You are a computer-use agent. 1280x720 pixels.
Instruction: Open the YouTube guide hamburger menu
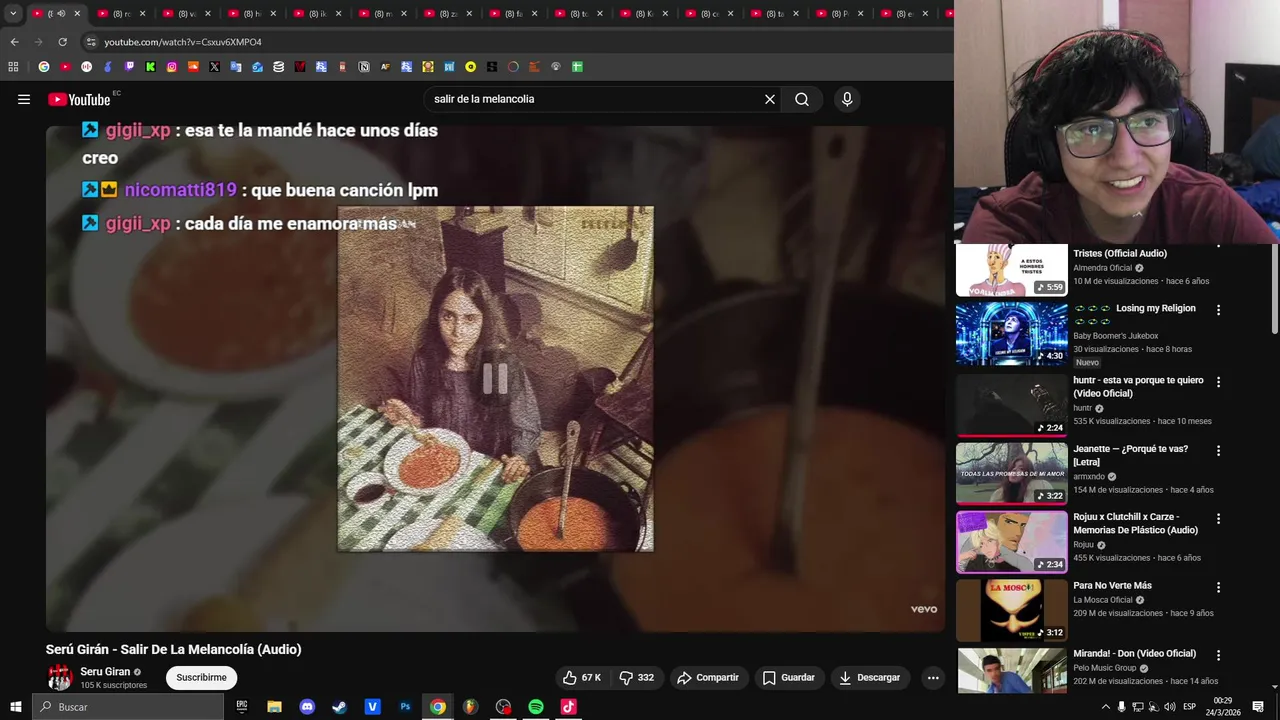pos(24,99)
